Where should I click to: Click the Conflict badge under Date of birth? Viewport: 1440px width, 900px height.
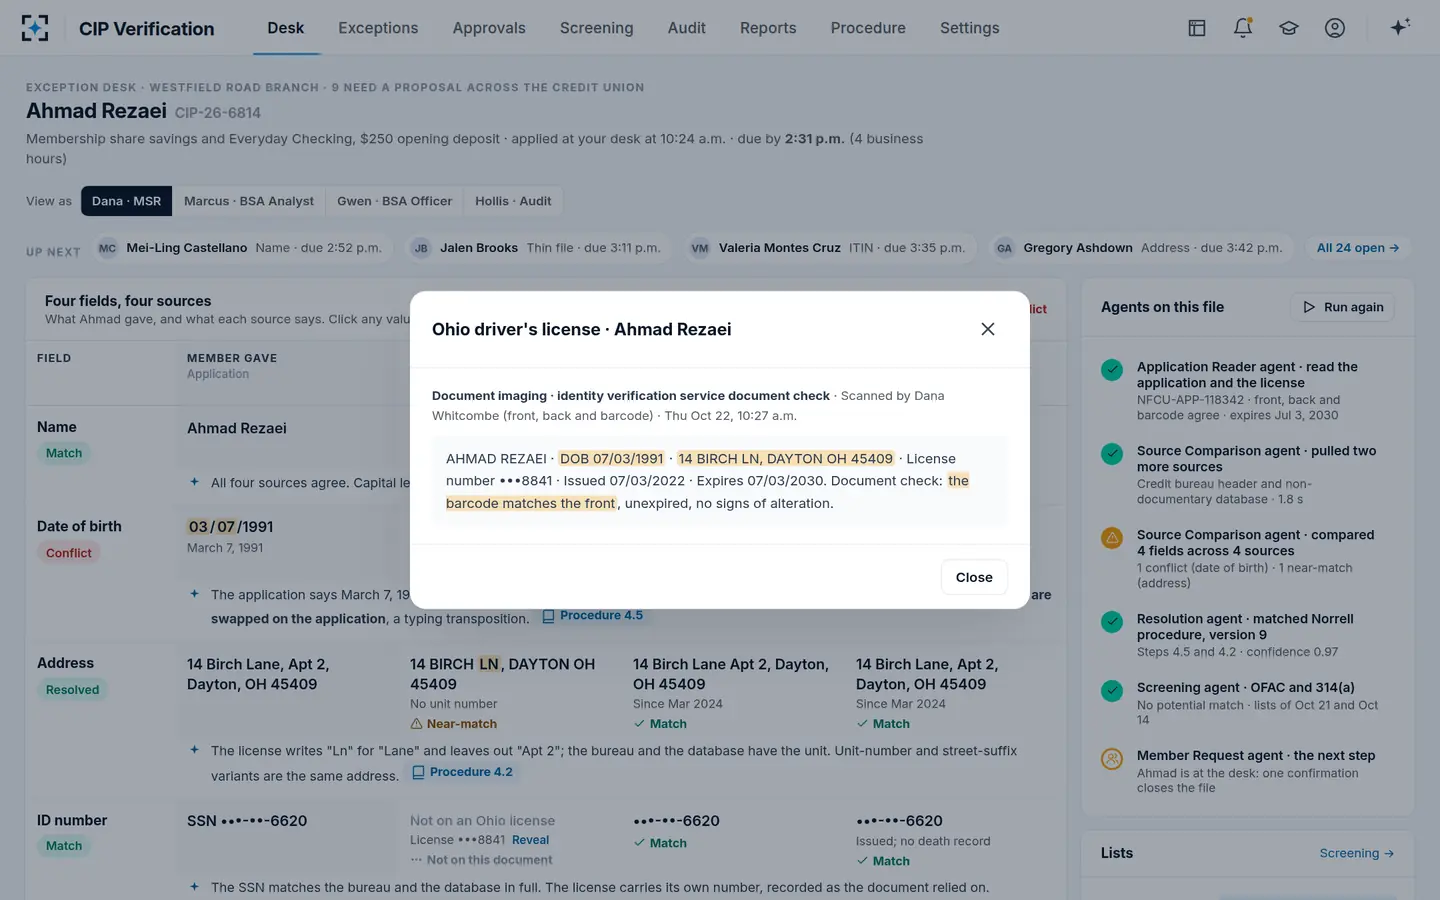point(68,553)
